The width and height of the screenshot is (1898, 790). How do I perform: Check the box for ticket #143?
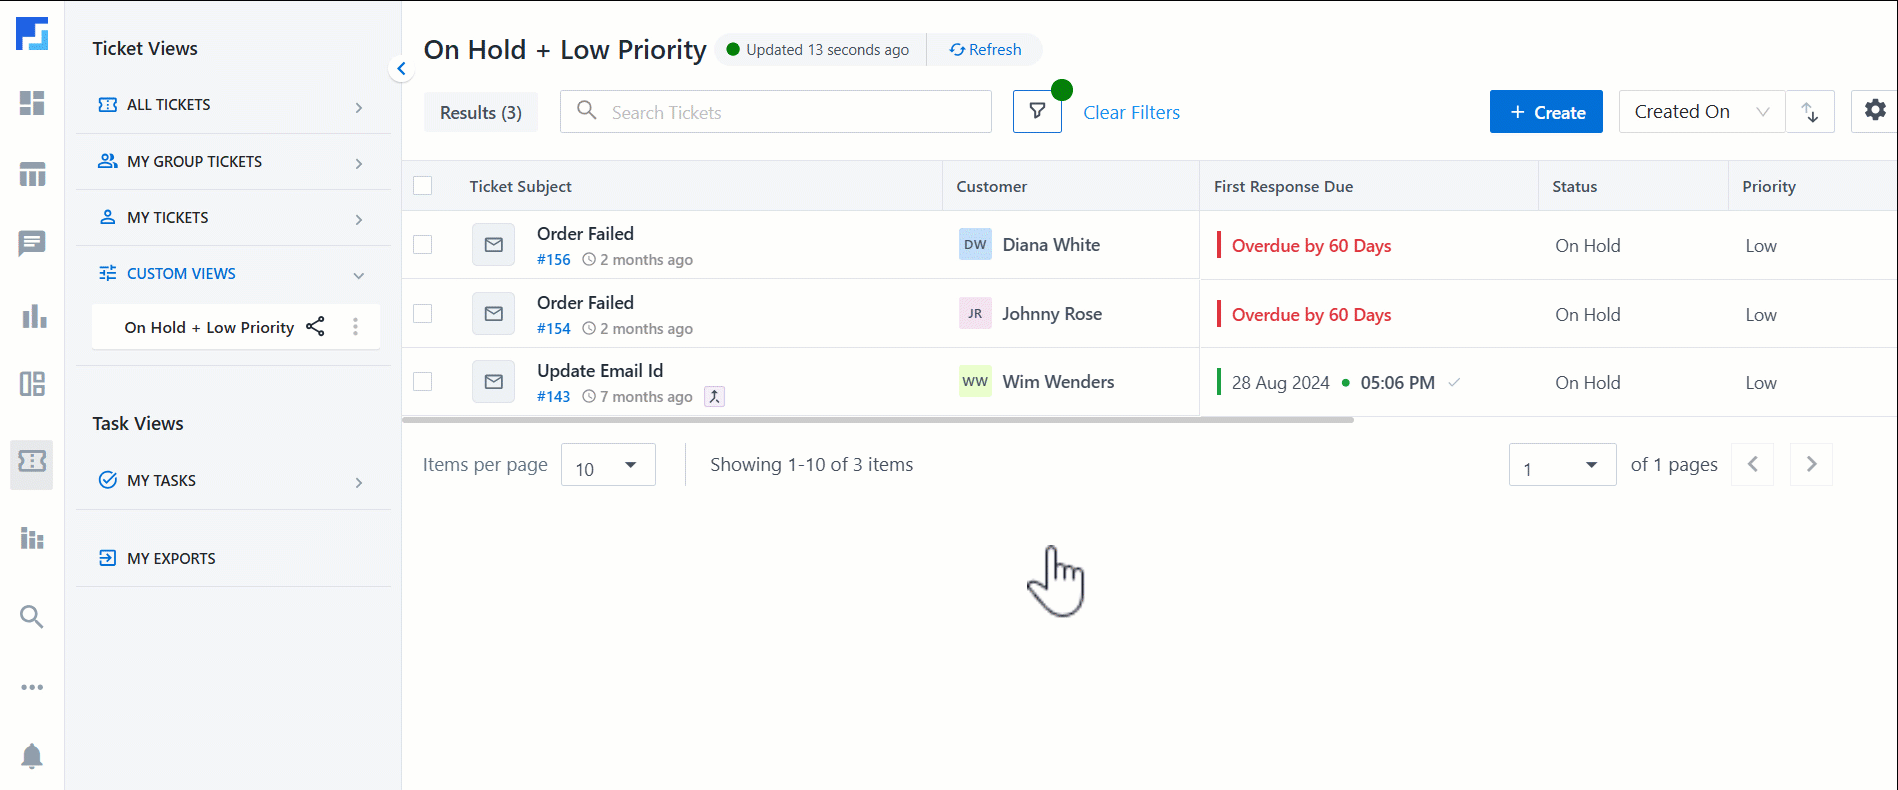click(x=423, y=382)
